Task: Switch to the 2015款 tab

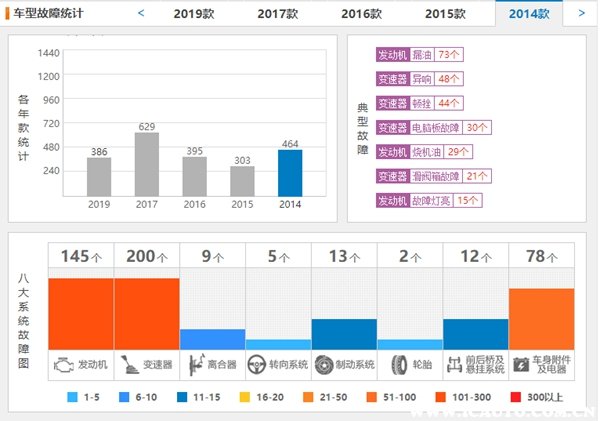Action: pos(444,14)
